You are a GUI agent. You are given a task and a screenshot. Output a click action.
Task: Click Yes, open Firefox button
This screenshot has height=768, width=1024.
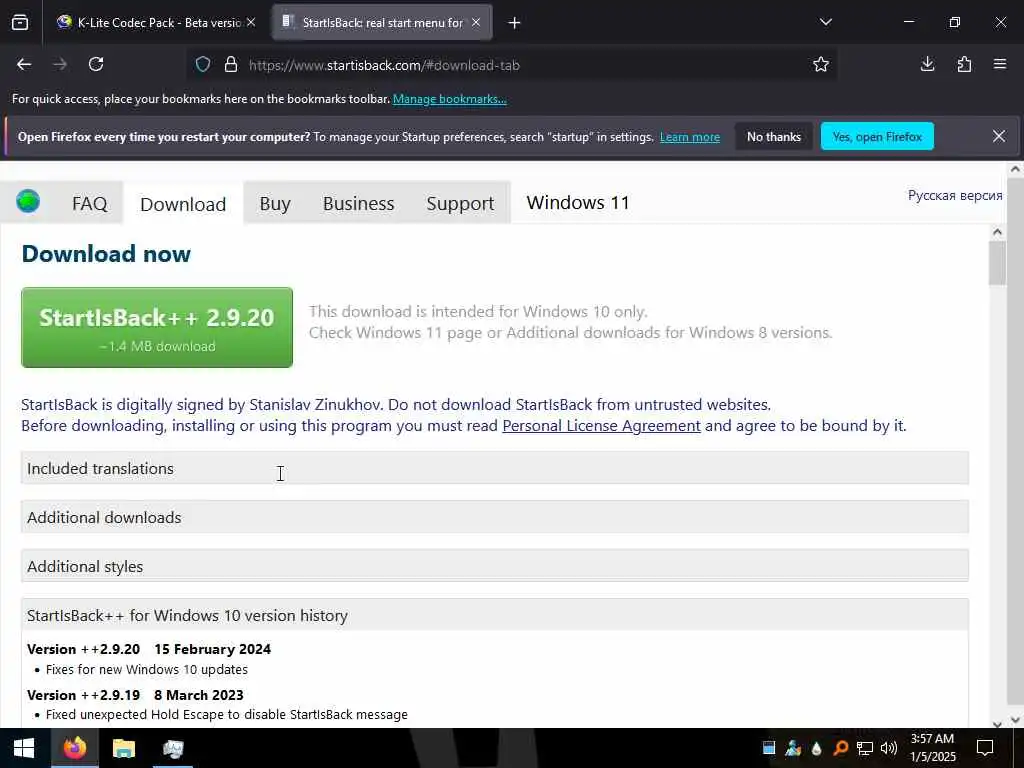(877, 136)
